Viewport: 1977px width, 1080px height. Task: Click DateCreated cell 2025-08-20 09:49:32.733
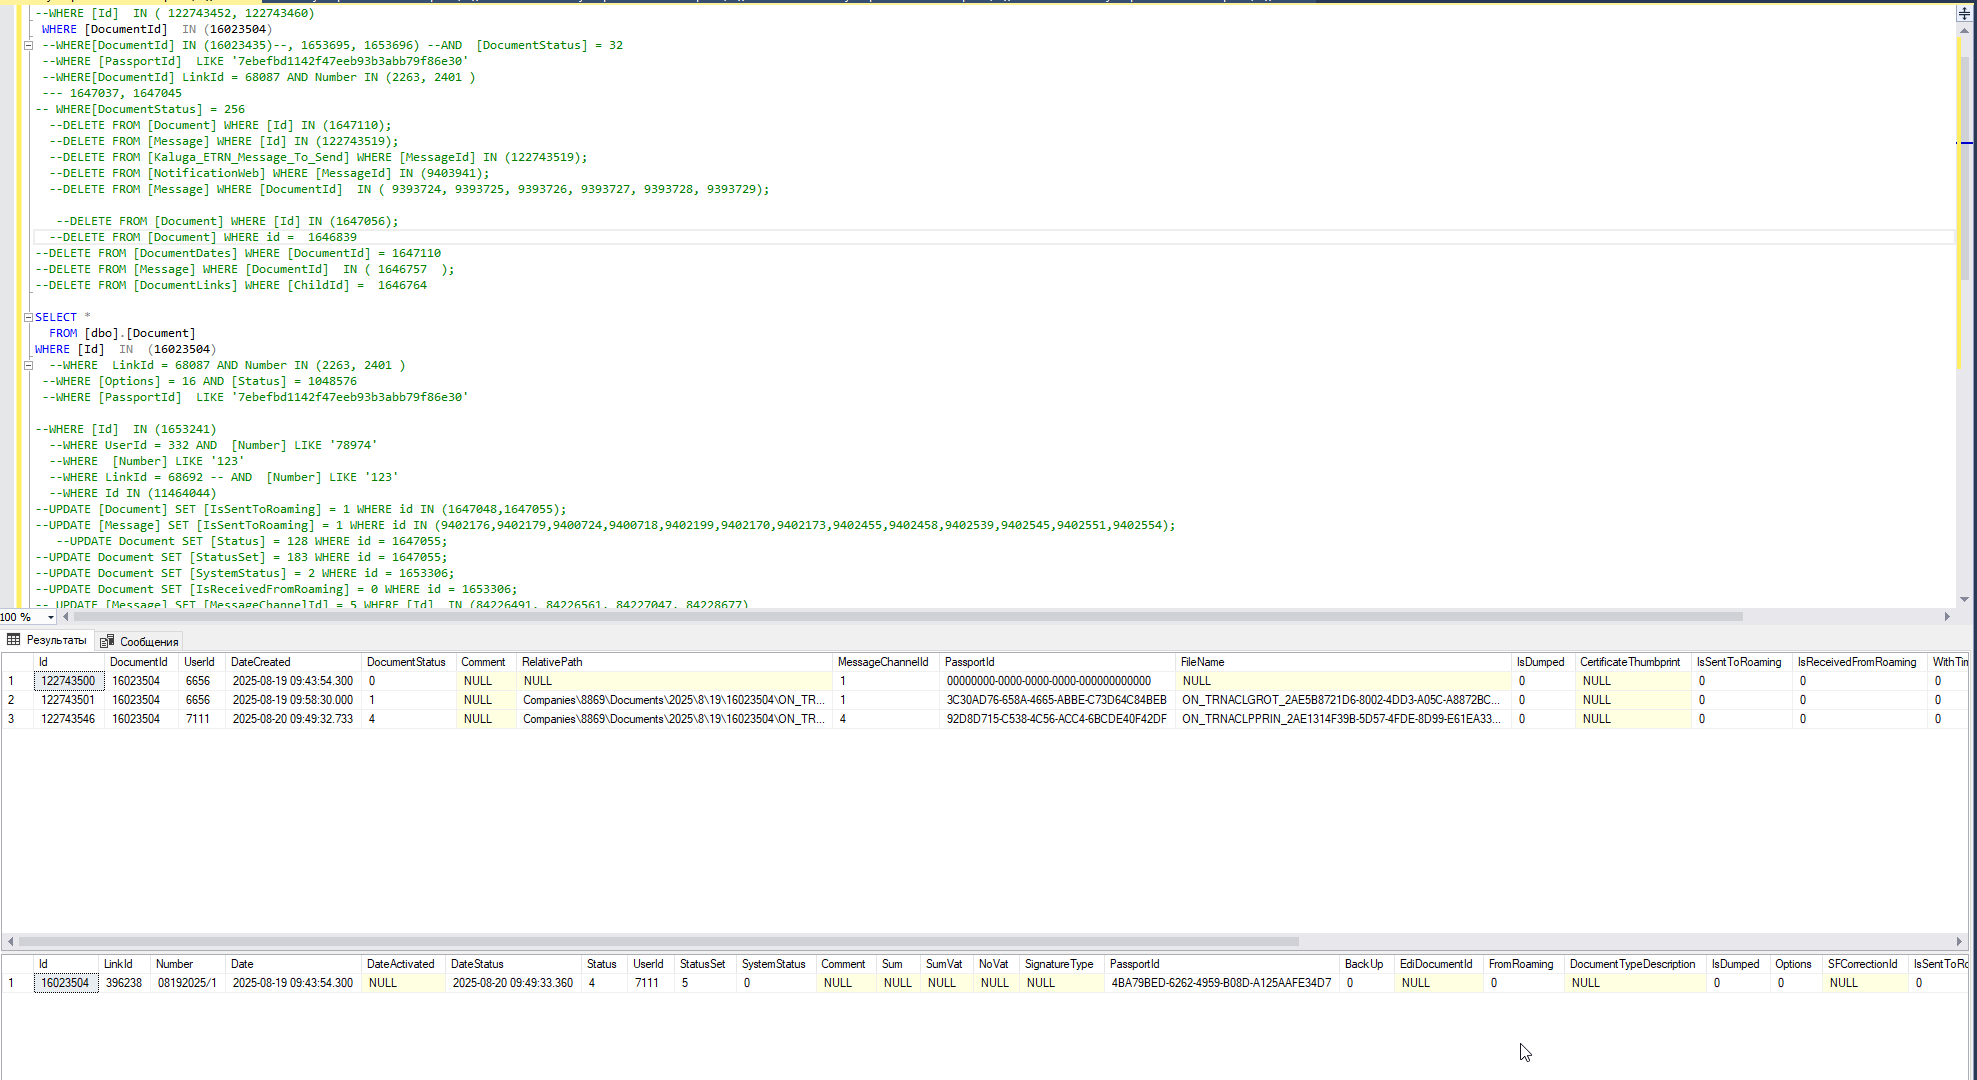[293, 719]
